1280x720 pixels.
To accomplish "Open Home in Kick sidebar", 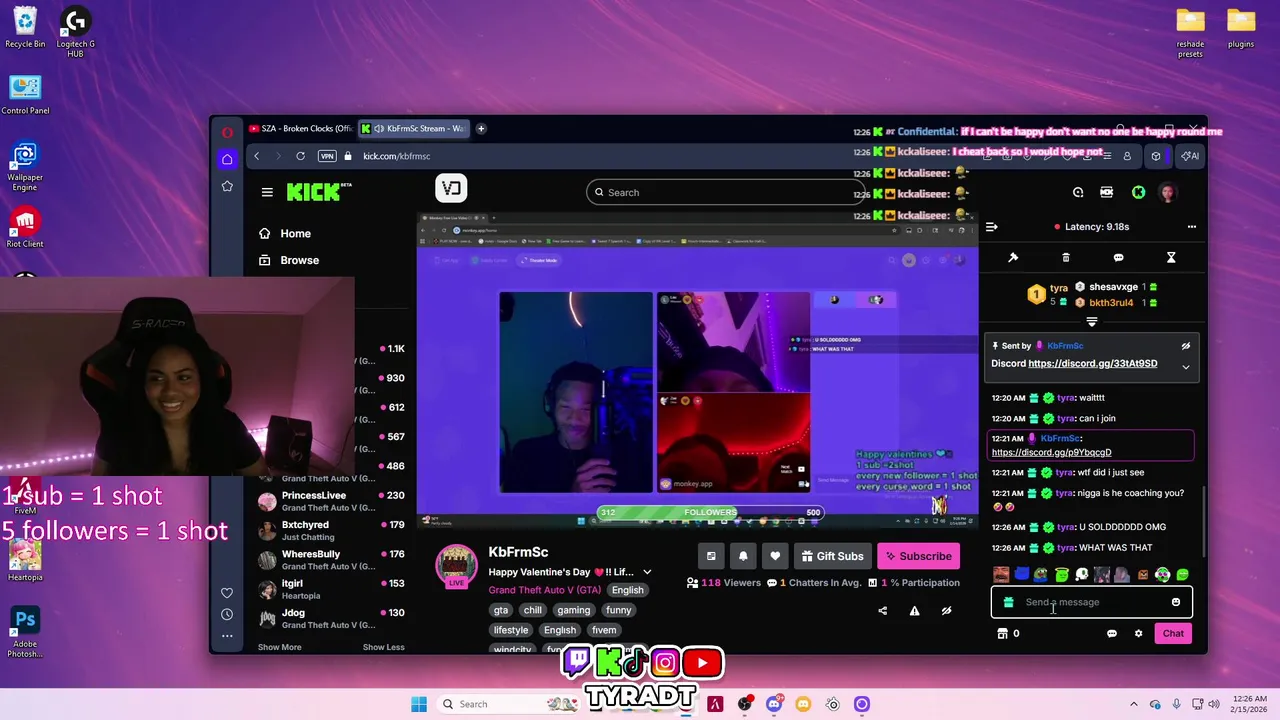I will [x=285, y=233].
